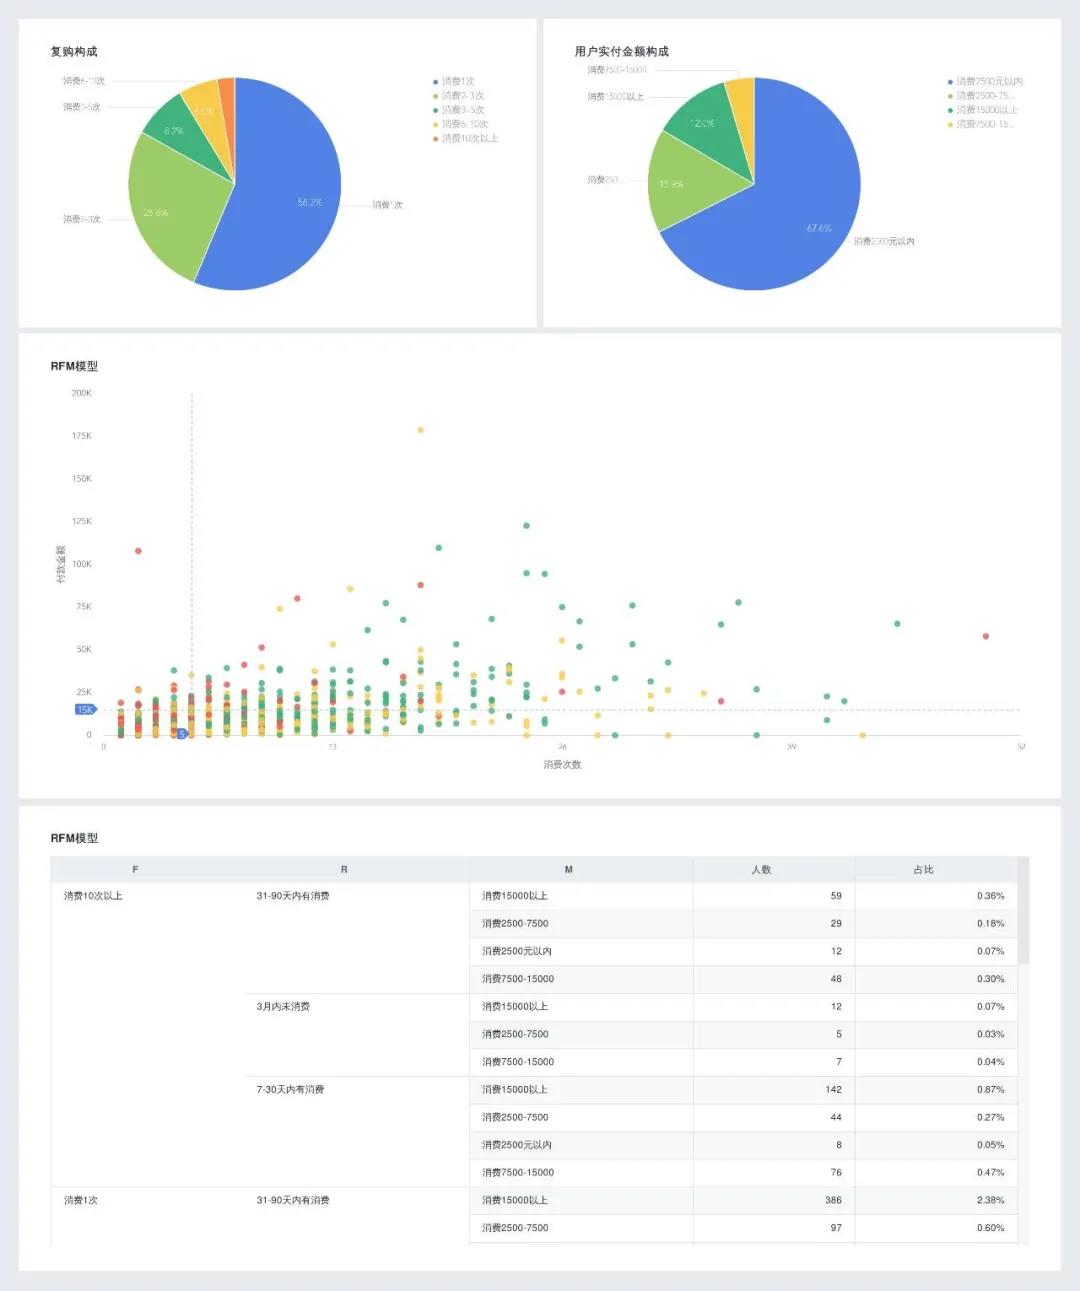The width and height of the screenshot is (1080, 1291).
Task: Select the topmost yellow scatter point near 175K
Action: tap(421, 430)
